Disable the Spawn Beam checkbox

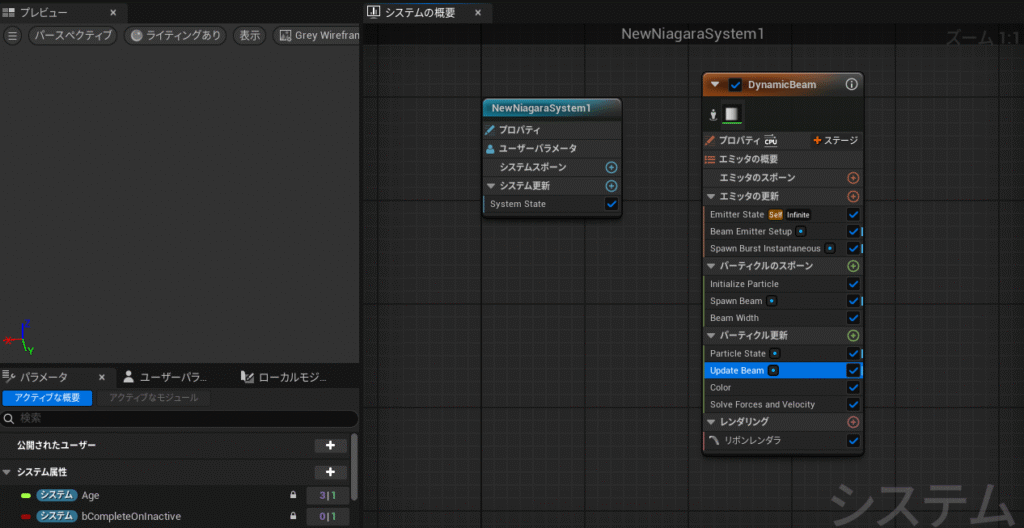click(x=853, y=301)
